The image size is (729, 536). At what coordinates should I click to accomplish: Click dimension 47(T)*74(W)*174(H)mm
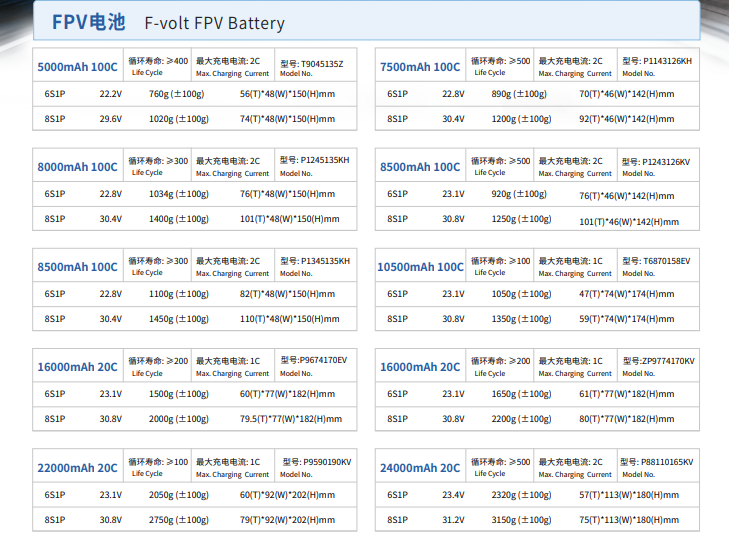(x=627, y=294)
